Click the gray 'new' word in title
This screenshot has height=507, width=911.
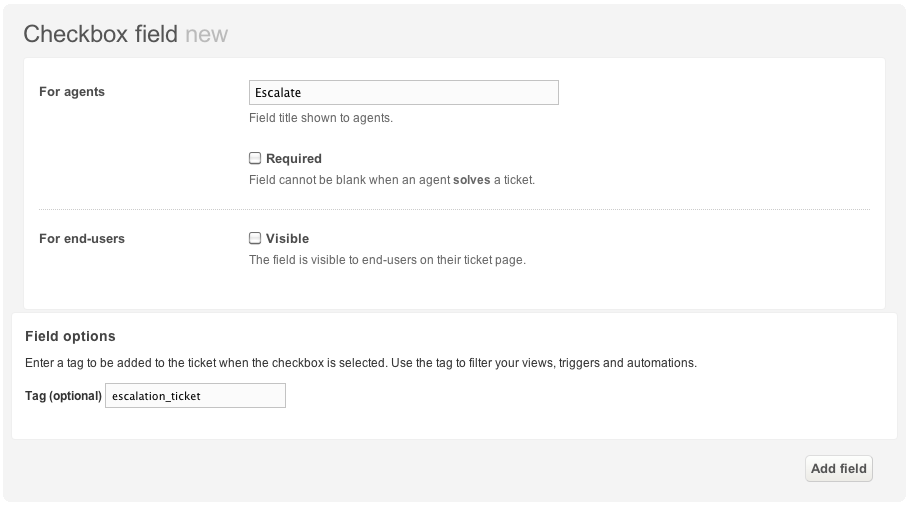[207, 35]
